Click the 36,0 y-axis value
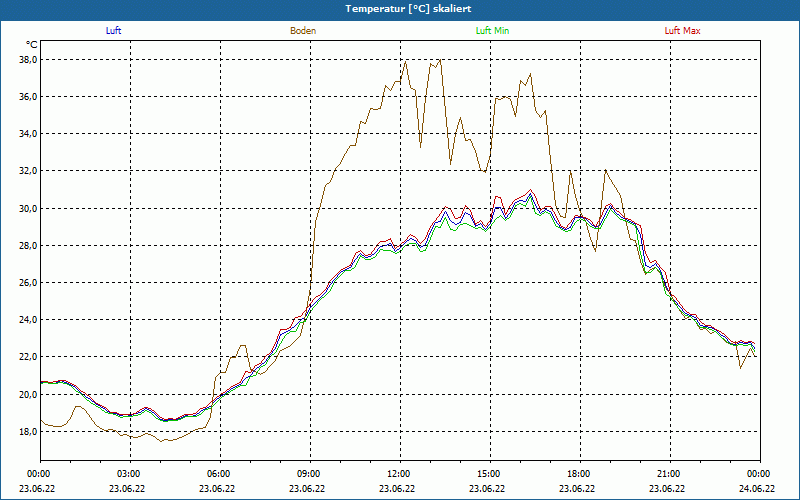Image resolution: width=800 pixels, height=500 pixels. pos(27,97)
